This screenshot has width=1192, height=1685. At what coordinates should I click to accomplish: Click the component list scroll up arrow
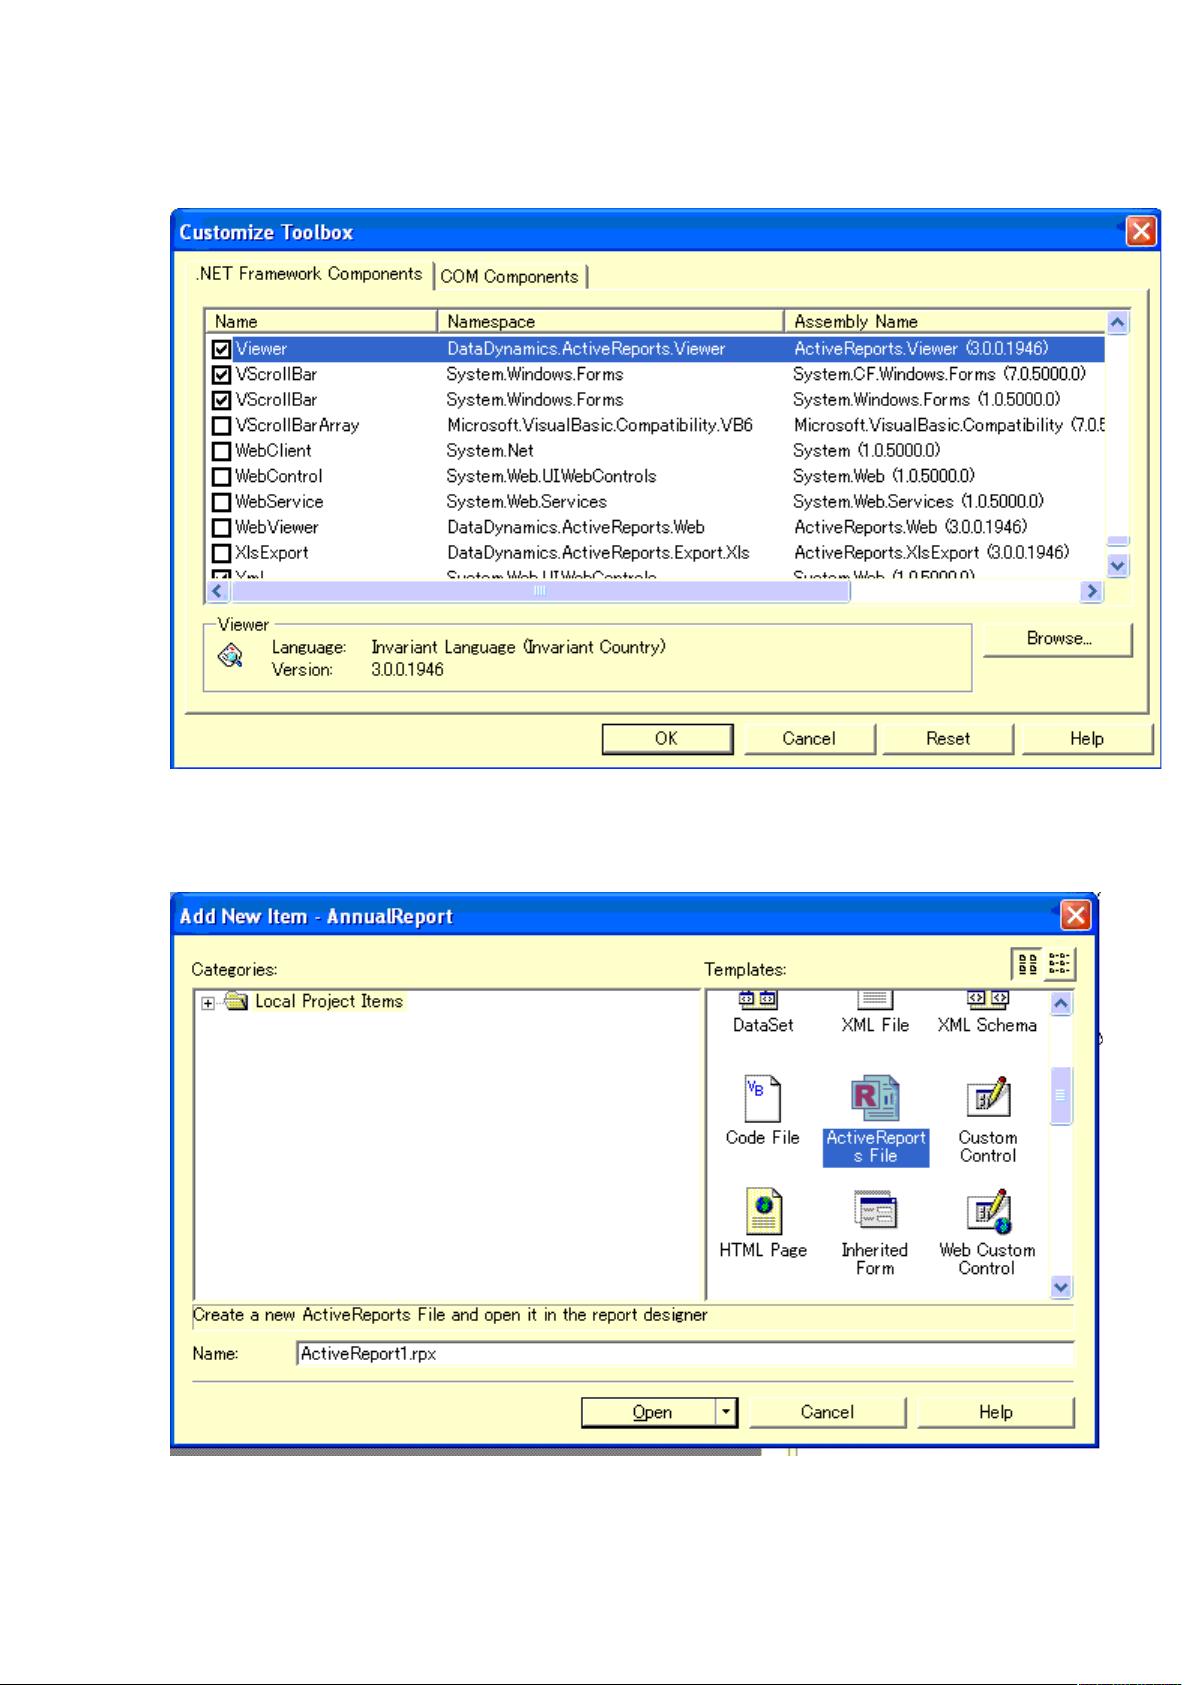tap(1118, 322)
